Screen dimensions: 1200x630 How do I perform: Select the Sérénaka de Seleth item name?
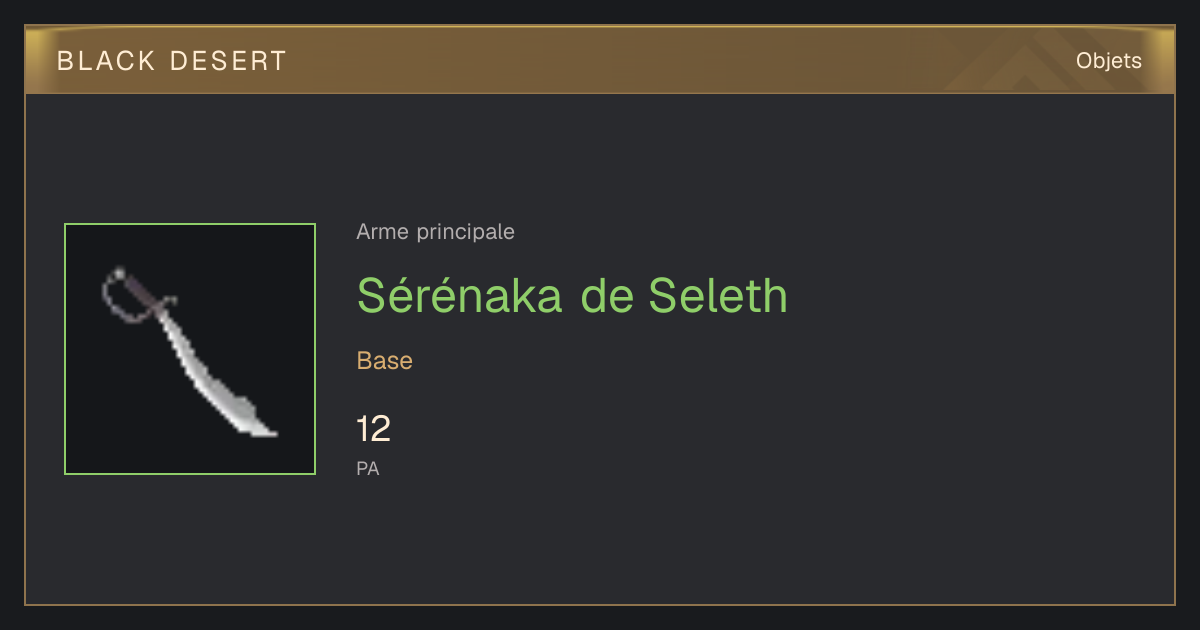coord(572,295)
